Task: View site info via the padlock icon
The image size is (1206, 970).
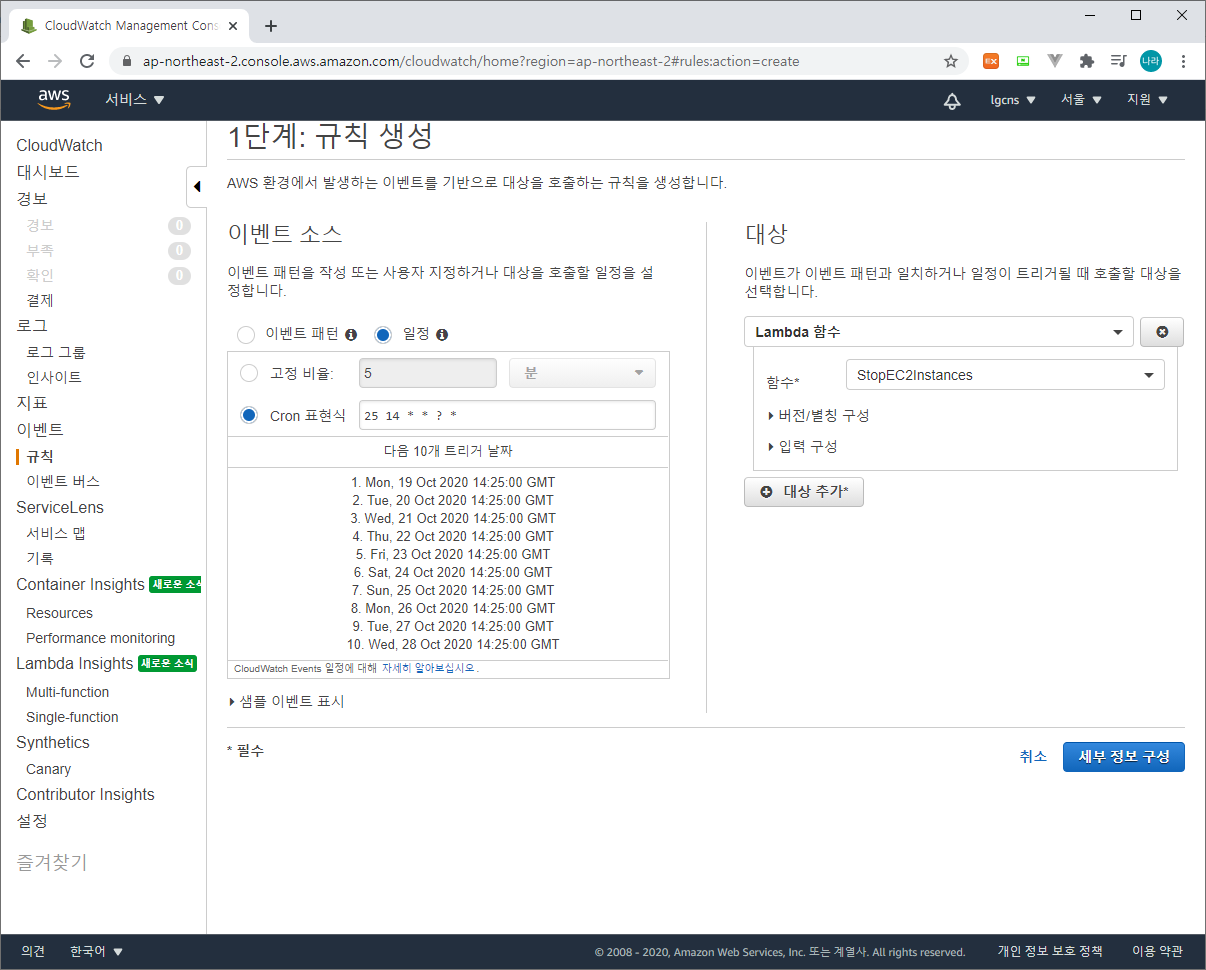Action: pyautogui.click(x=126, y=61)
